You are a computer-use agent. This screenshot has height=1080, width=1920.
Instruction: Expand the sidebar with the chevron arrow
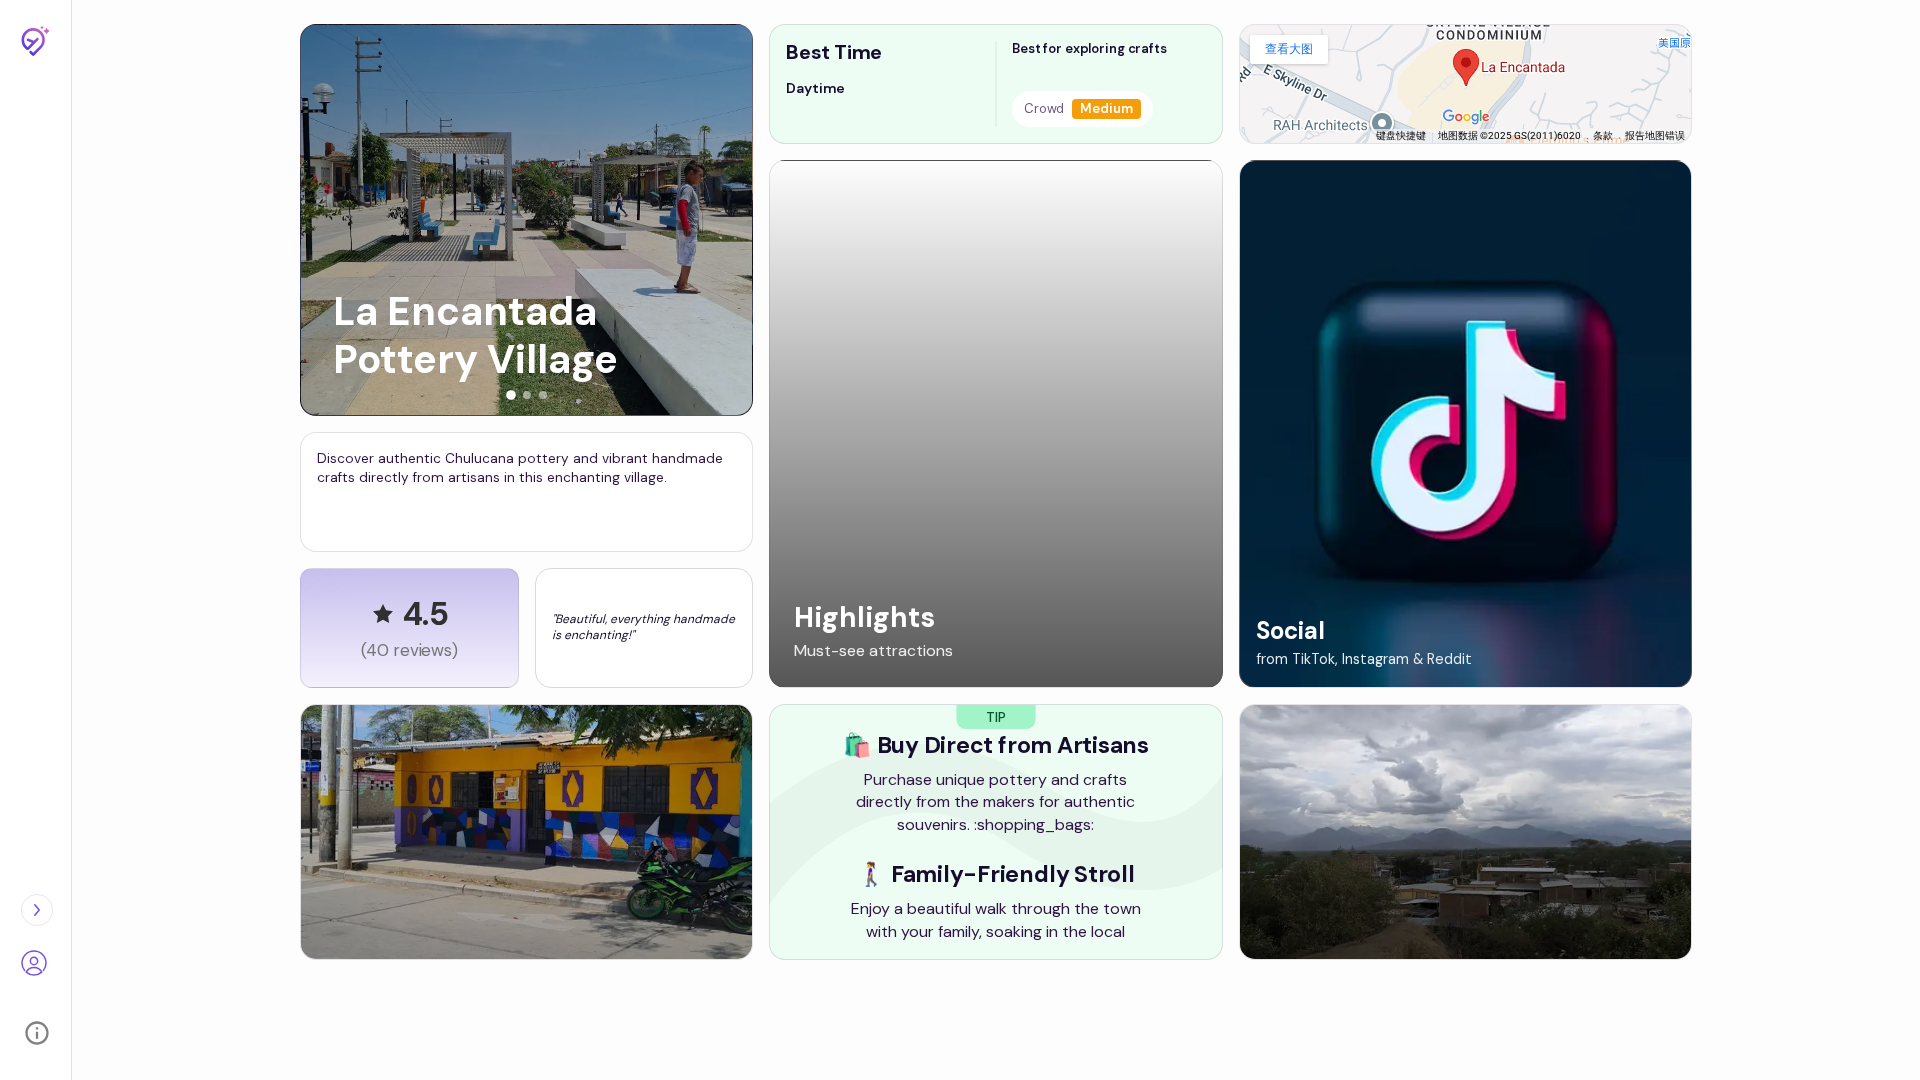[37, 910]
